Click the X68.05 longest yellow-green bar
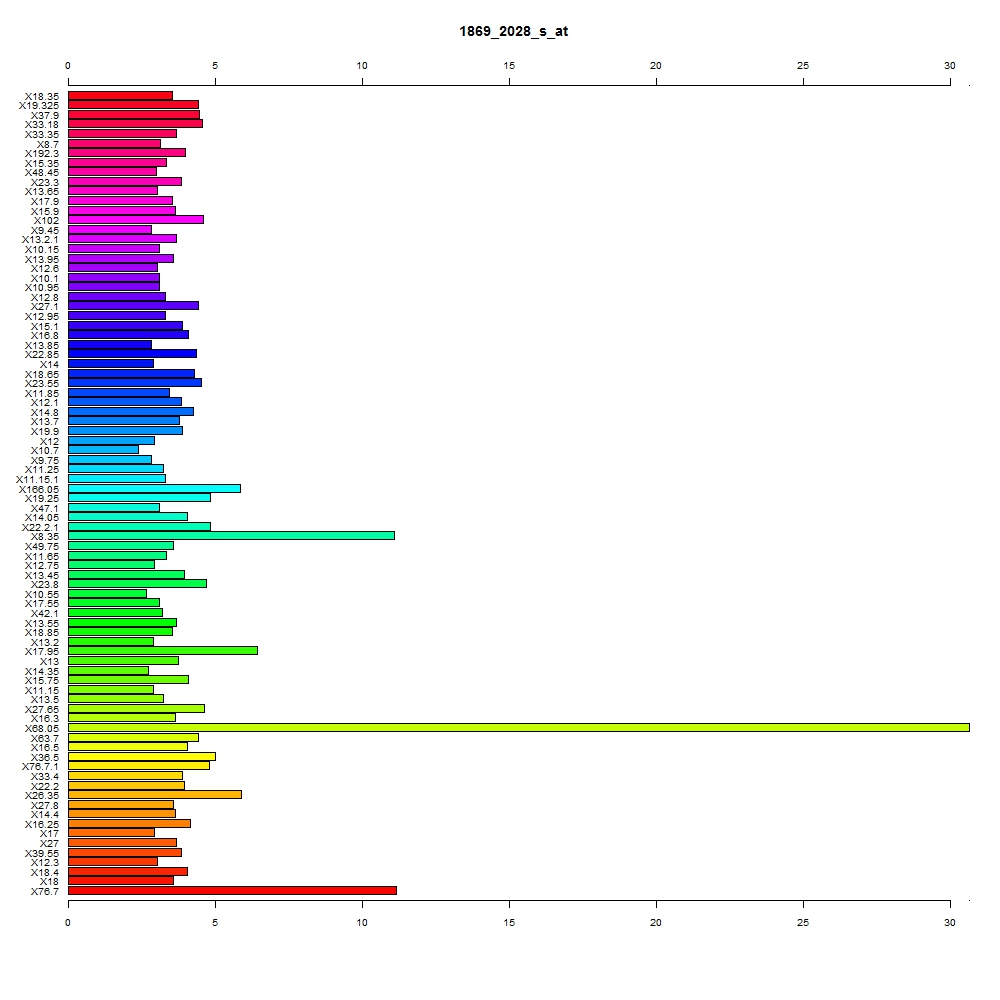Image resolution: width=1000 pixels, height=1000 pixels. click(x=518, y=728)
